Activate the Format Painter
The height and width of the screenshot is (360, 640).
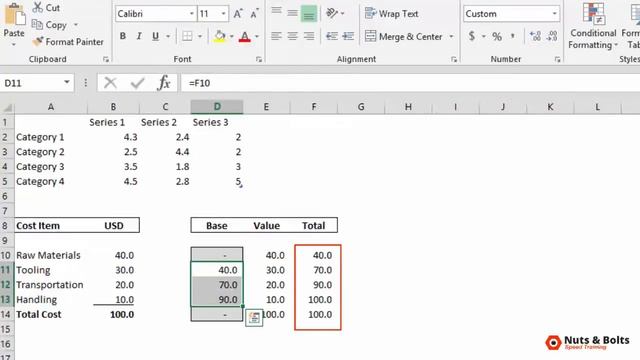[68, 42]
